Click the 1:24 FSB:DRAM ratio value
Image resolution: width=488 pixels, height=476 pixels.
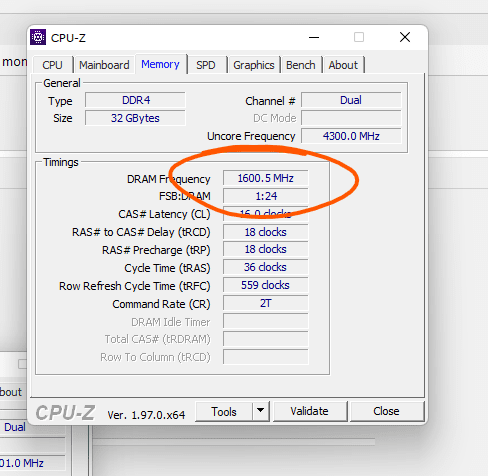pyautogui.click(x=266, y=196)
